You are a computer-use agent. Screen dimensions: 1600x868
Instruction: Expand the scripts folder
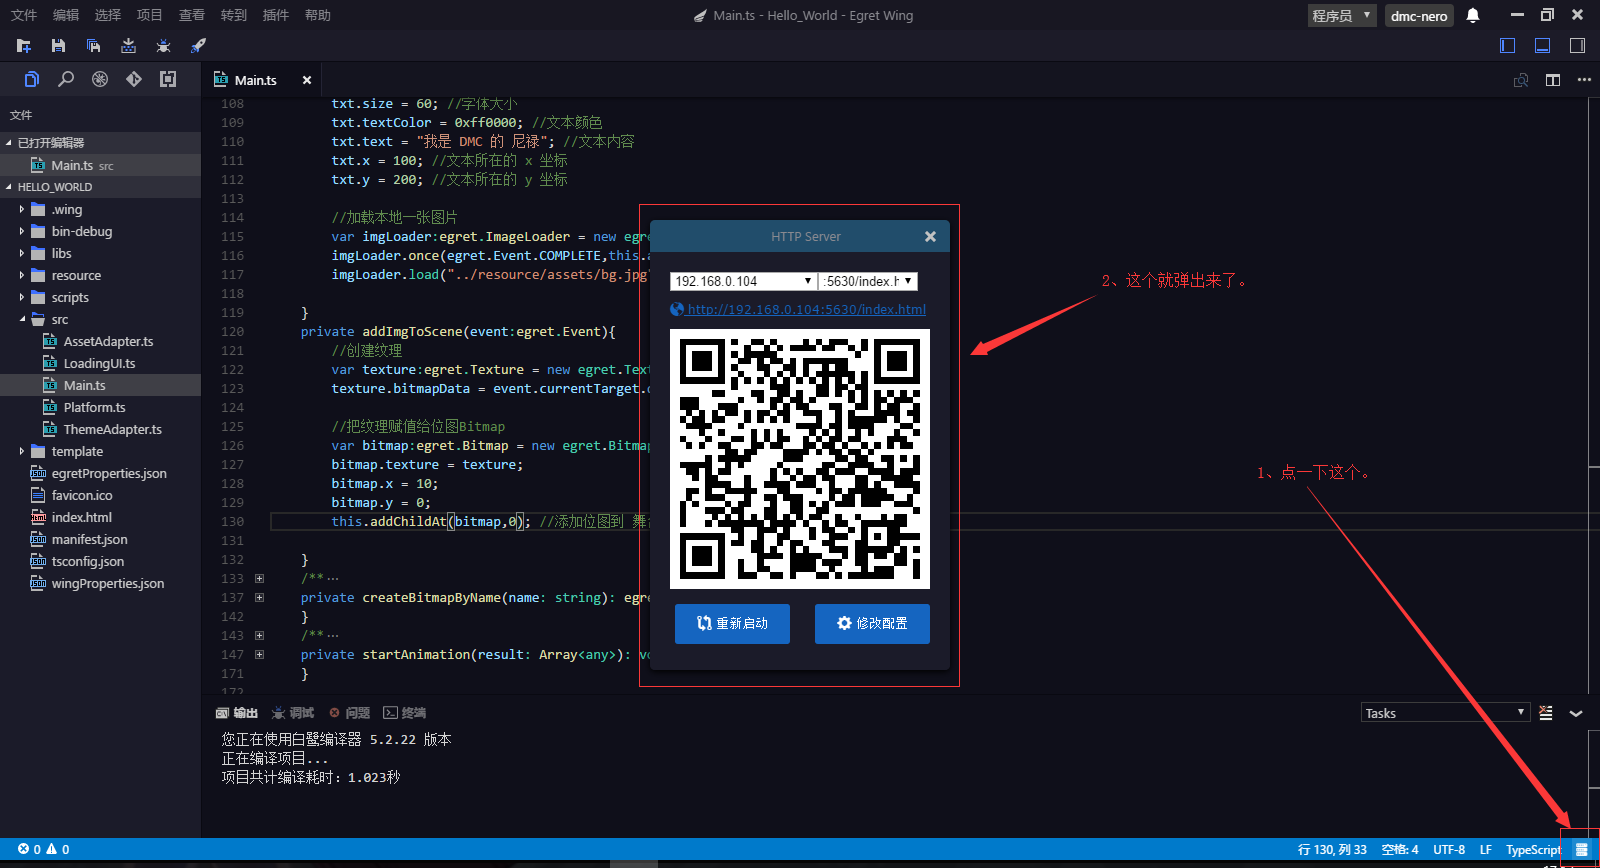click(x=22, y=297)
